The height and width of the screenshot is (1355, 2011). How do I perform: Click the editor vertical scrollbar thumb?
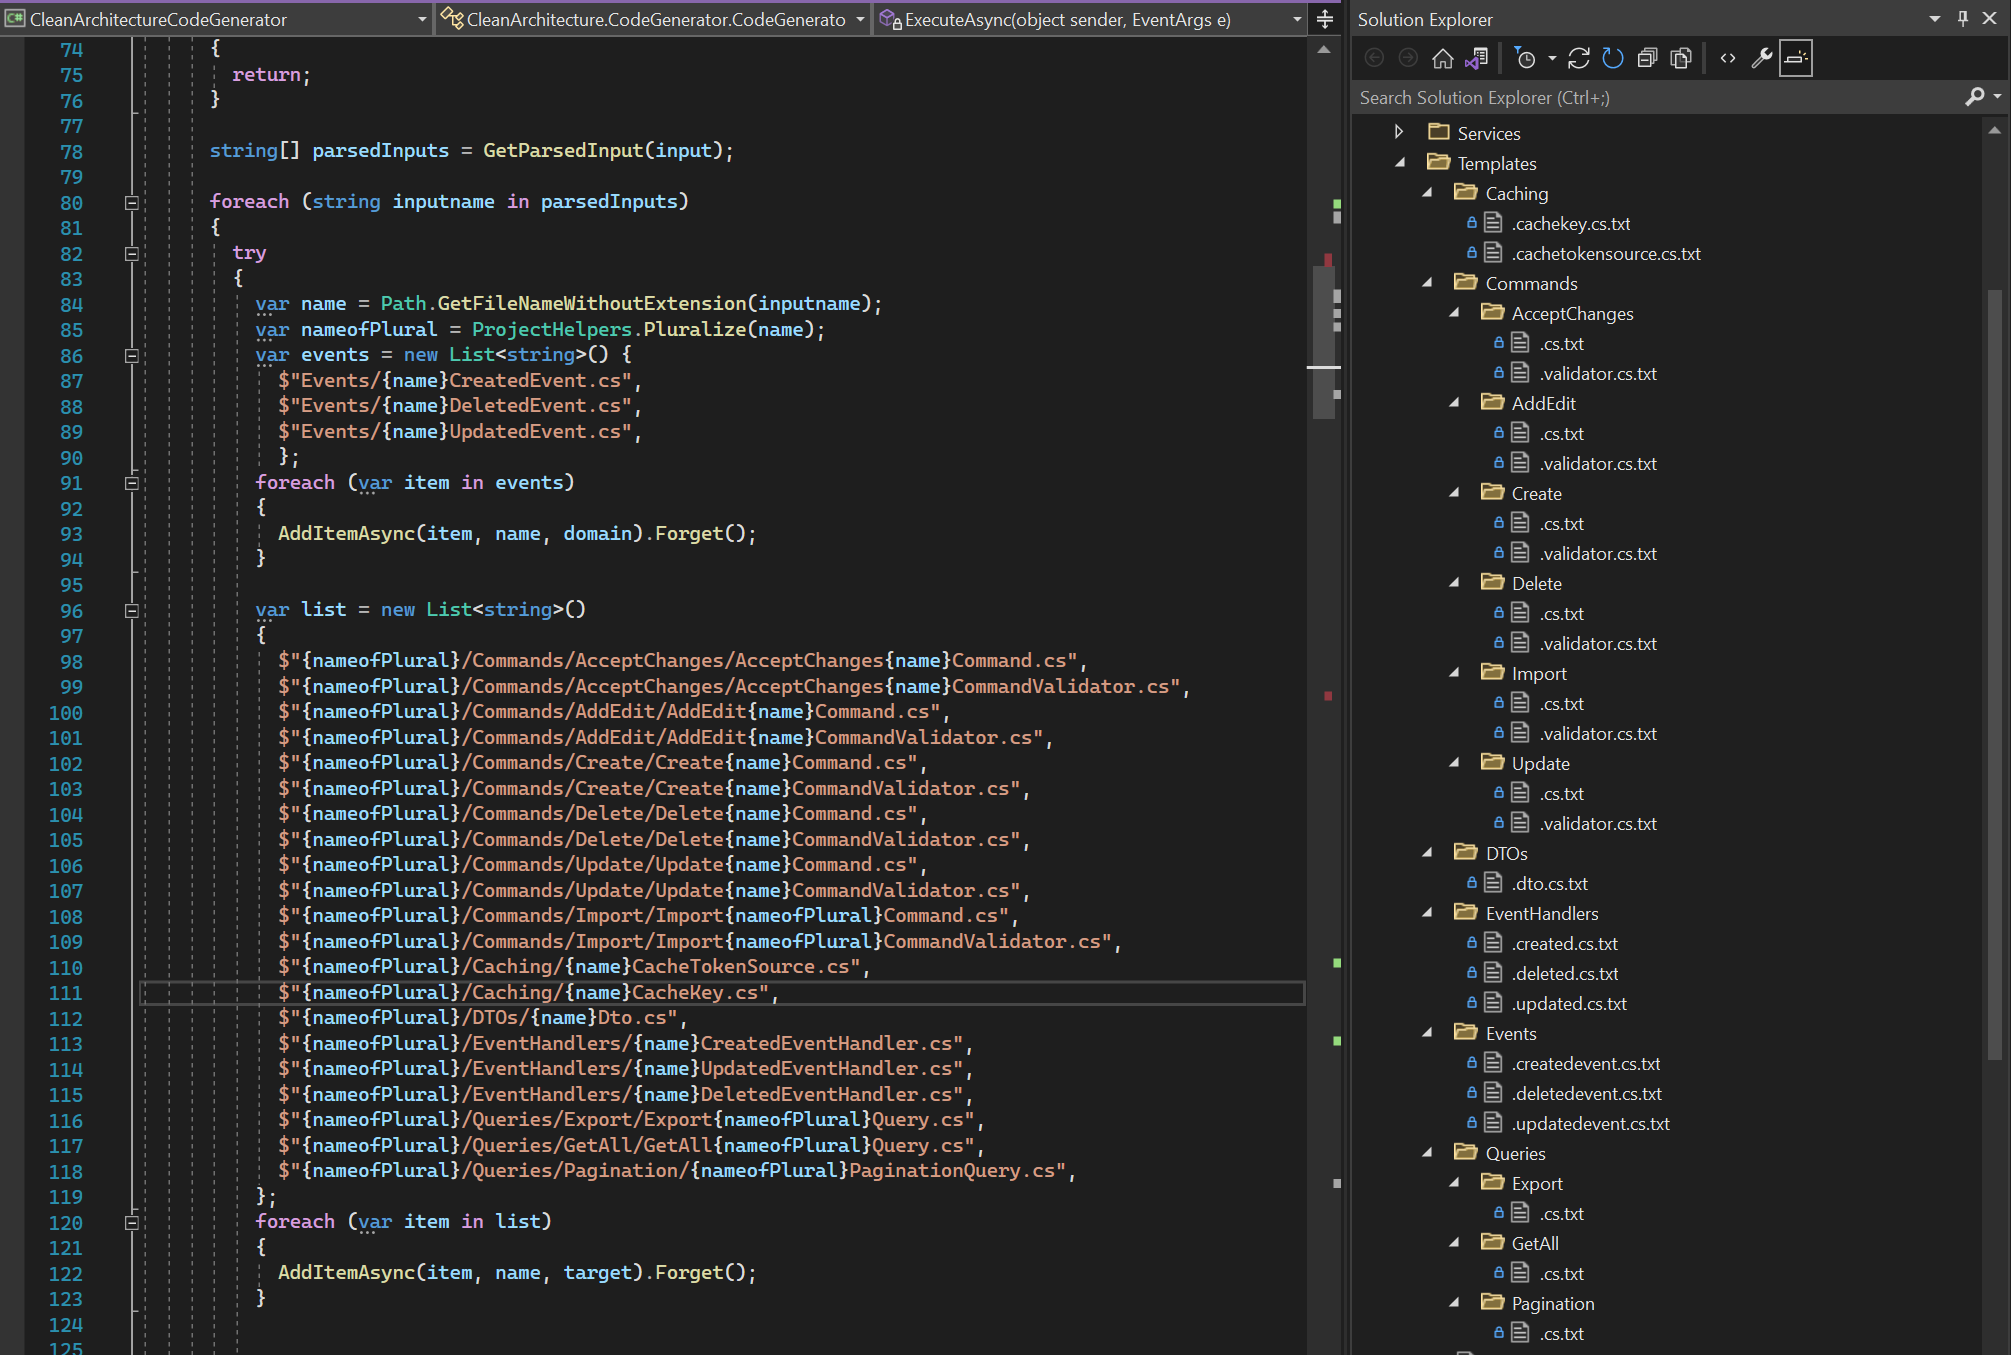point(1324,340)
